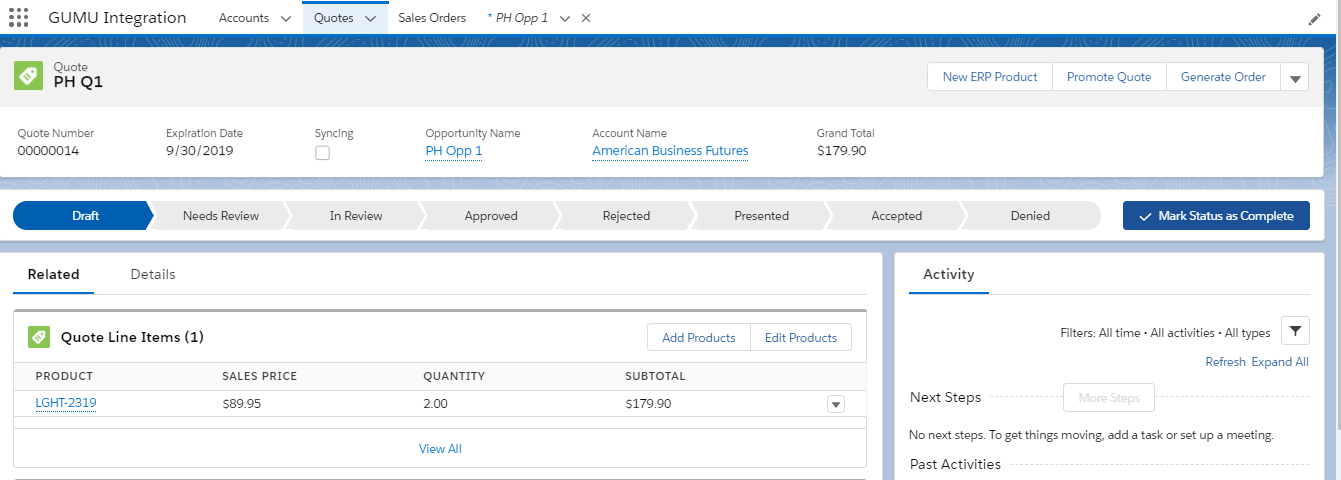Click the Next Steps section heading

click(x=945, y=397)
